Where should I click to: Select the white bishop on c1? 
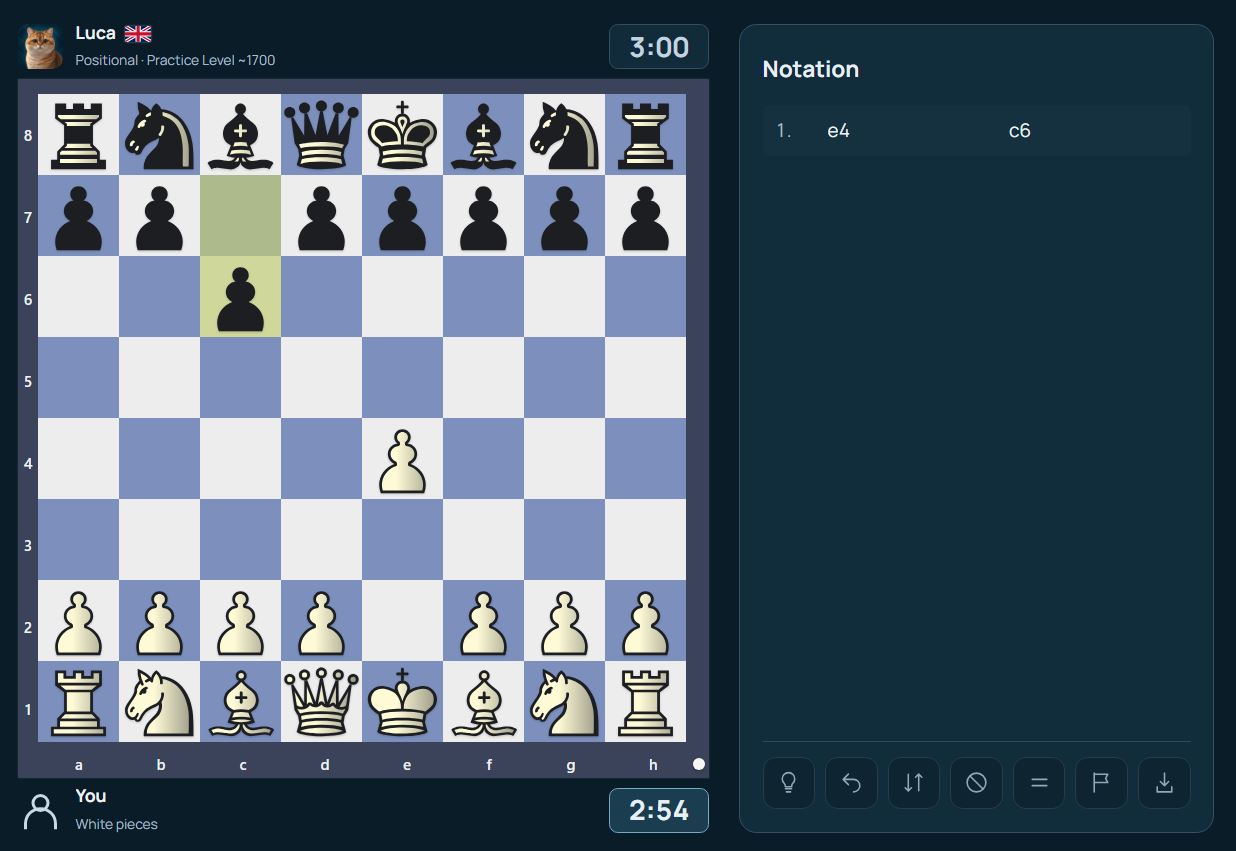coord(240,702)
